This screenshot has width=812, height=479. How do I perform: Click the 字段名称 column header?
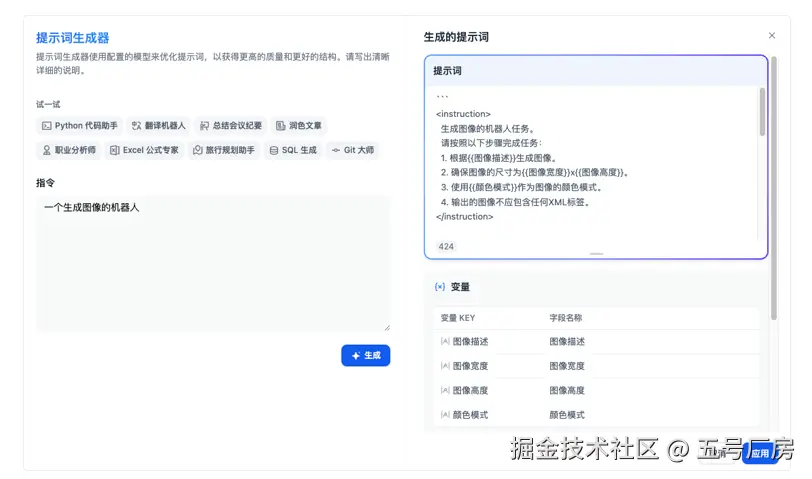point(566,318)
